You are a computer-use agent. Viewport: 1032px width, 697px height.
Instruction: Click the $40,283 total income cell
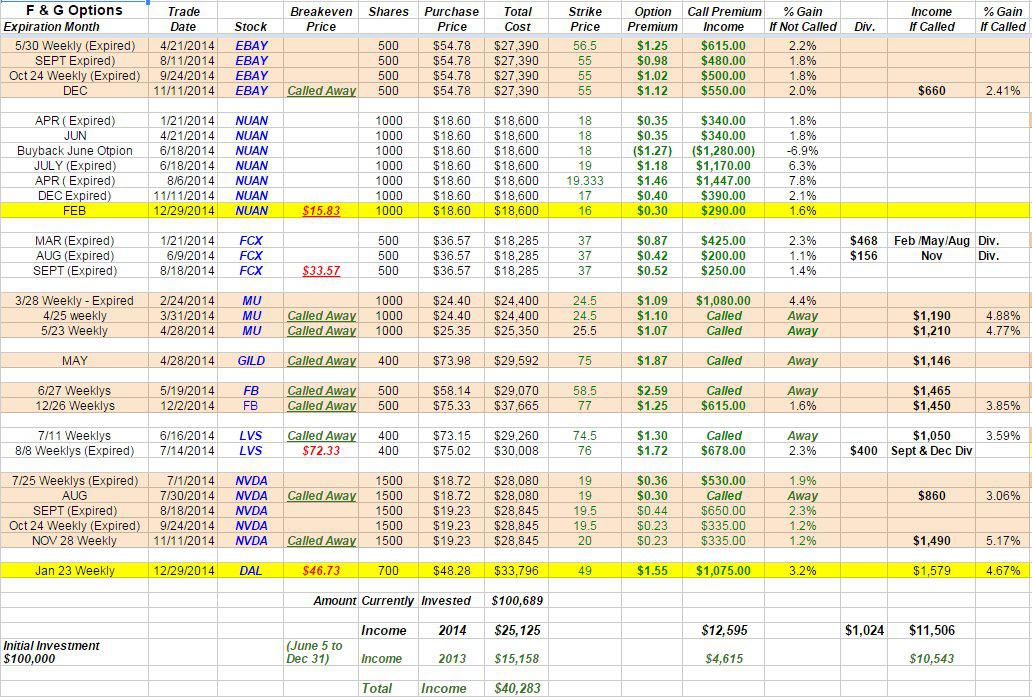(x=517, y=688)
